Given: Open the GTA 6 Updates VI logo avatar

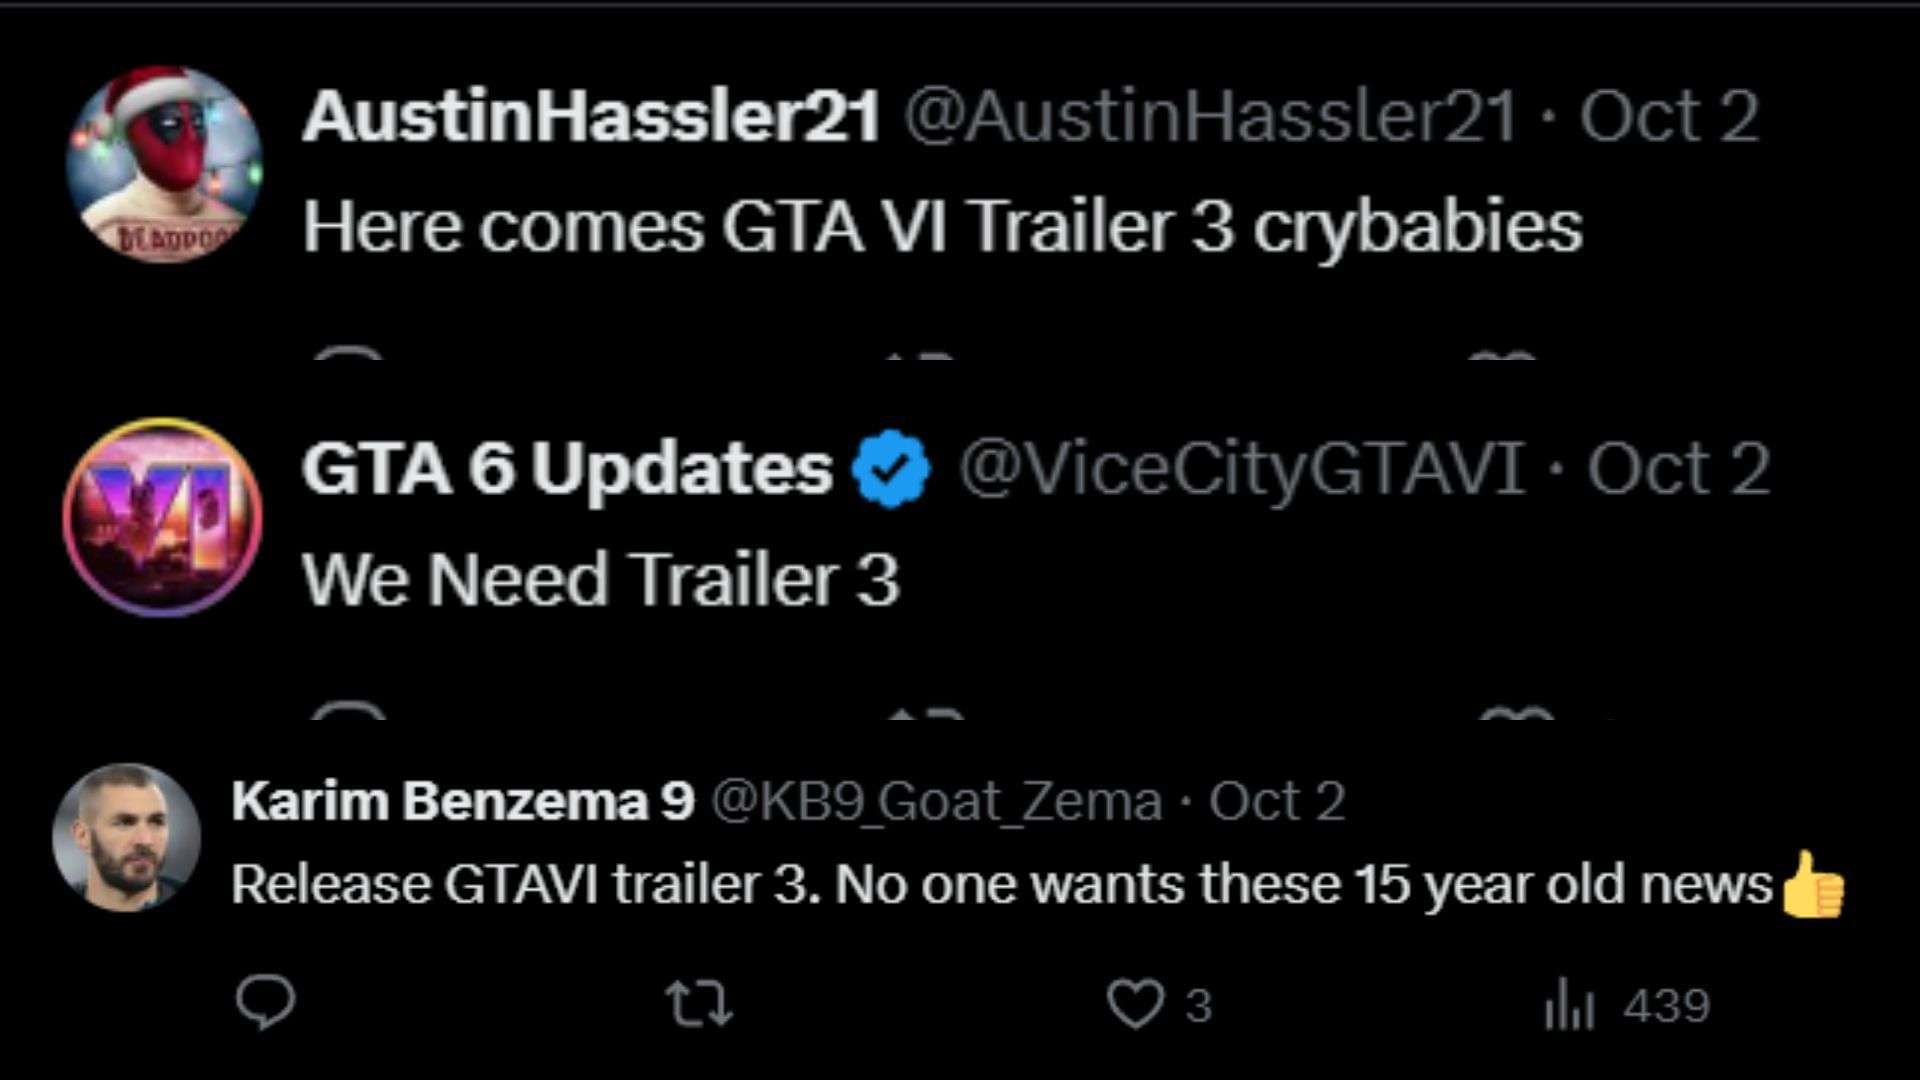Looking at the screenshot, I should [163, 517].
